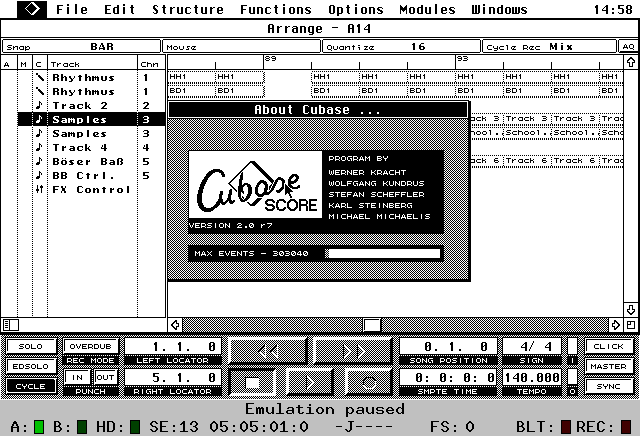Click the Stop transport button
Image resolution: width=640 pixels, height=436 pixels.
pyautogui.click(x=255, y=383)
